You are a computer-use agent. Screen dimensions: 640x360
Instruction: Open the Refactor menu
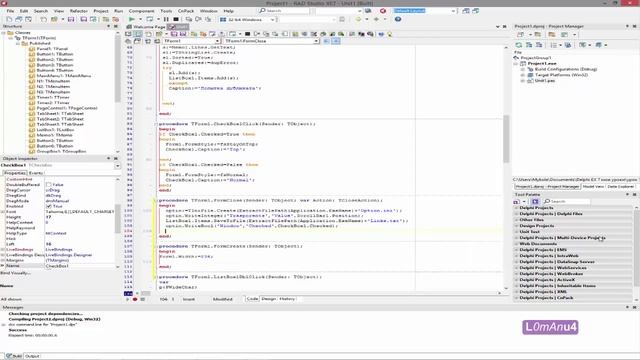78,11
